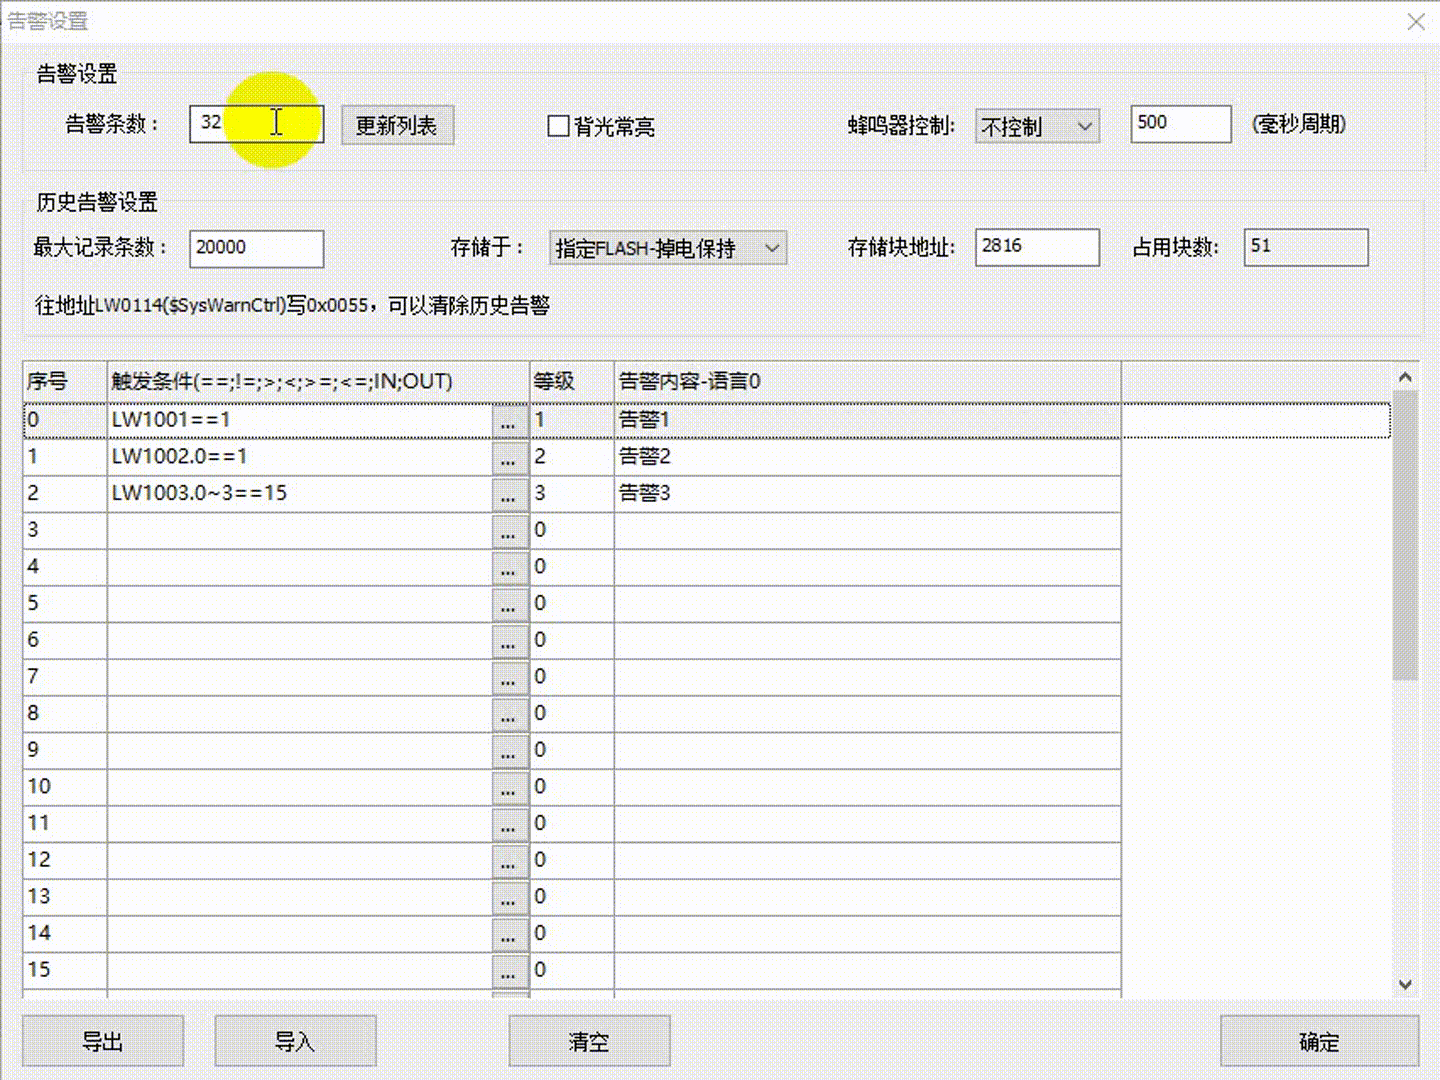Confirm settings with the 确定 button

1318,1041
